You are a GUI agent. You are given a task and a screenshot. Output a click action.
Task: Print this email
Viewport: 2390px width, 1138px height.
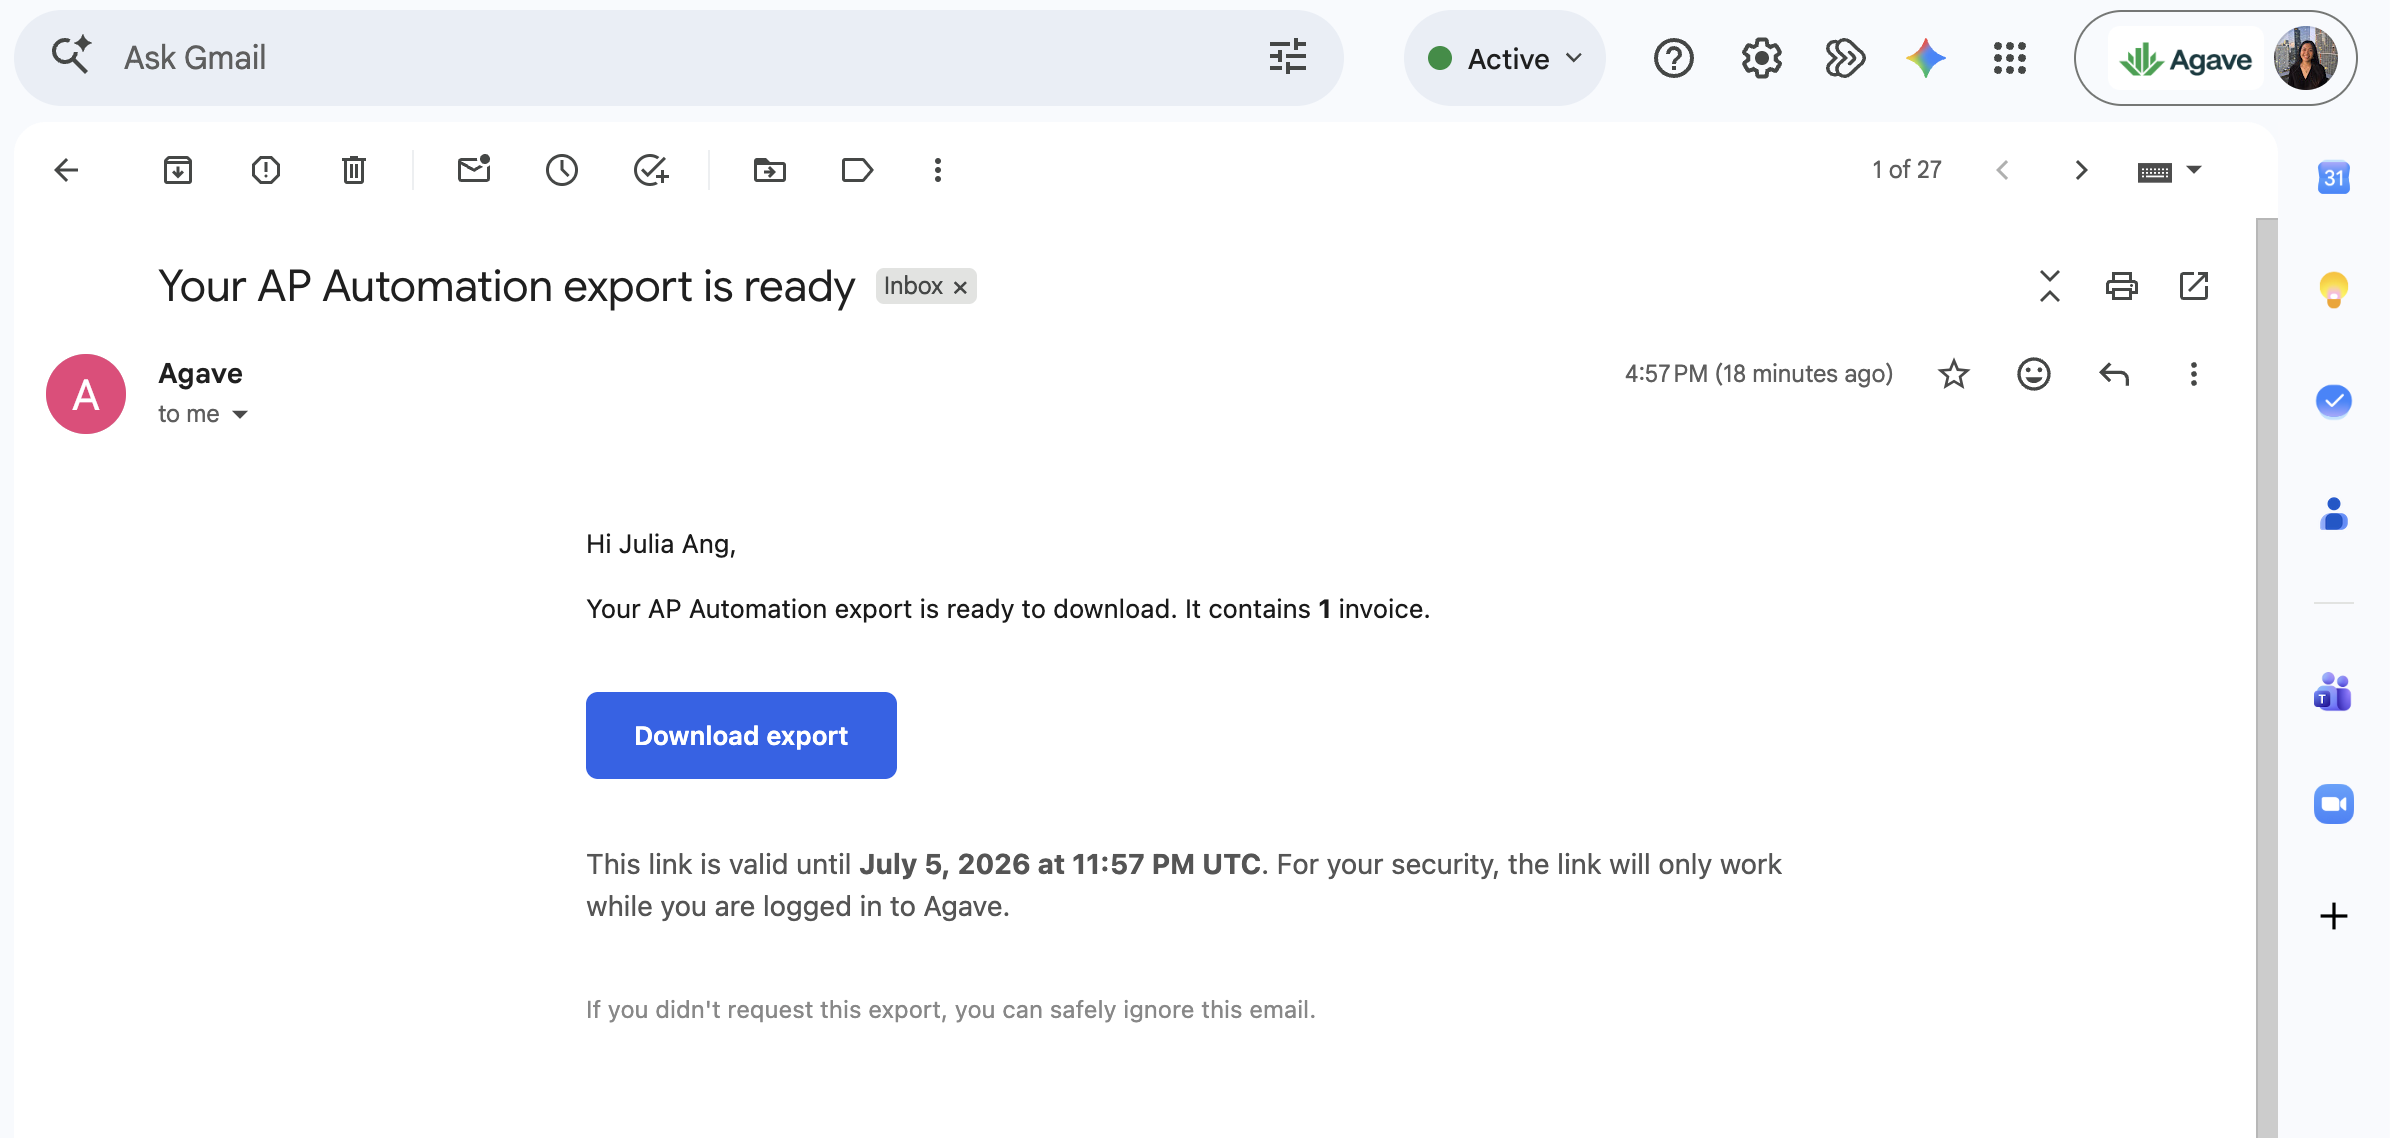click(x=2122, y=286)
